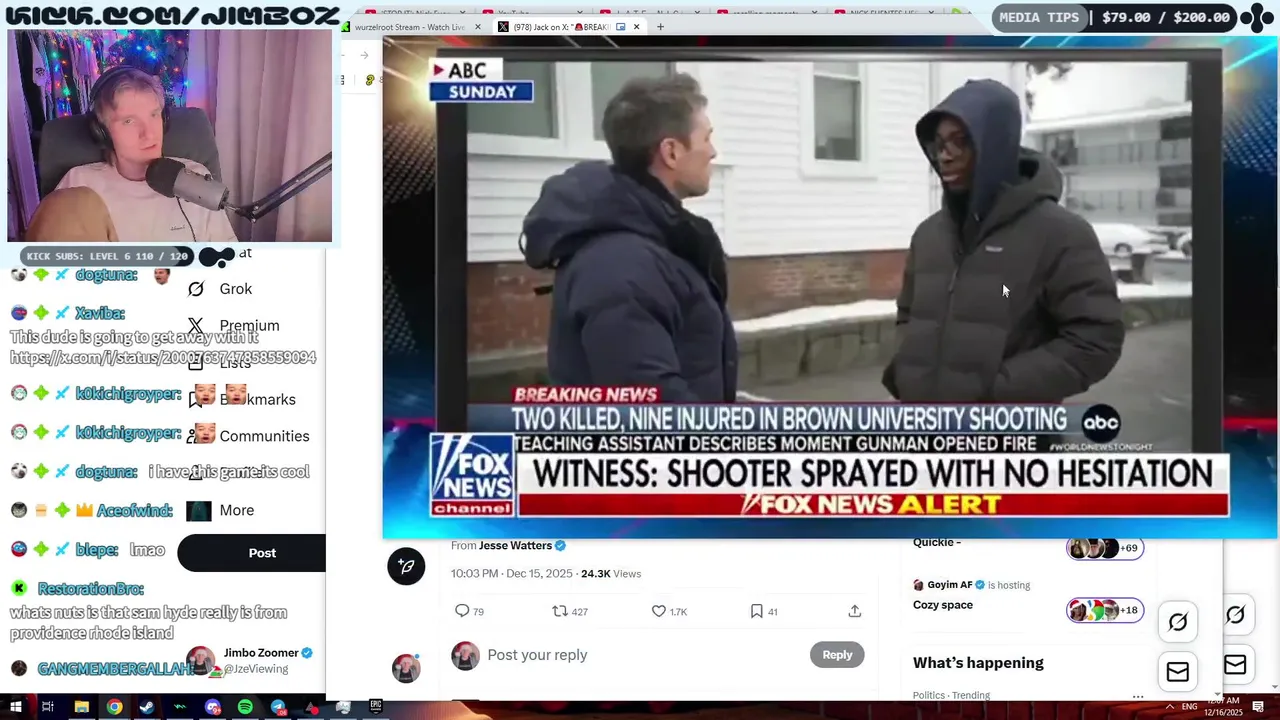
Task: Click the outer Grok button at right edge
Action: (1236, 615)
